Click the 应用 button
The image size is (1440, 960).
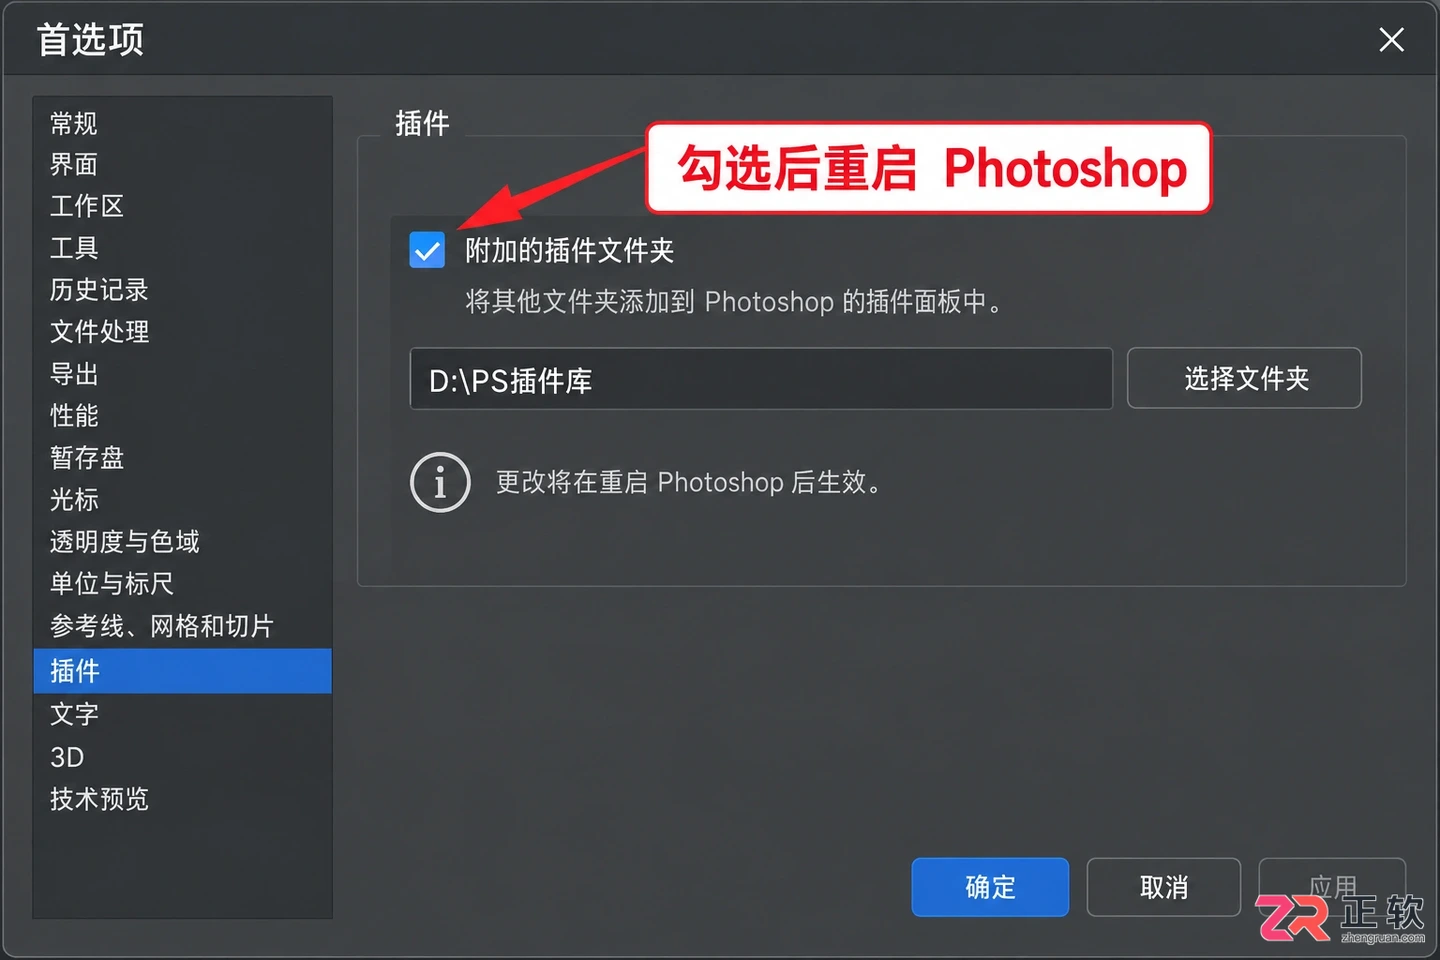[1332, 887]
